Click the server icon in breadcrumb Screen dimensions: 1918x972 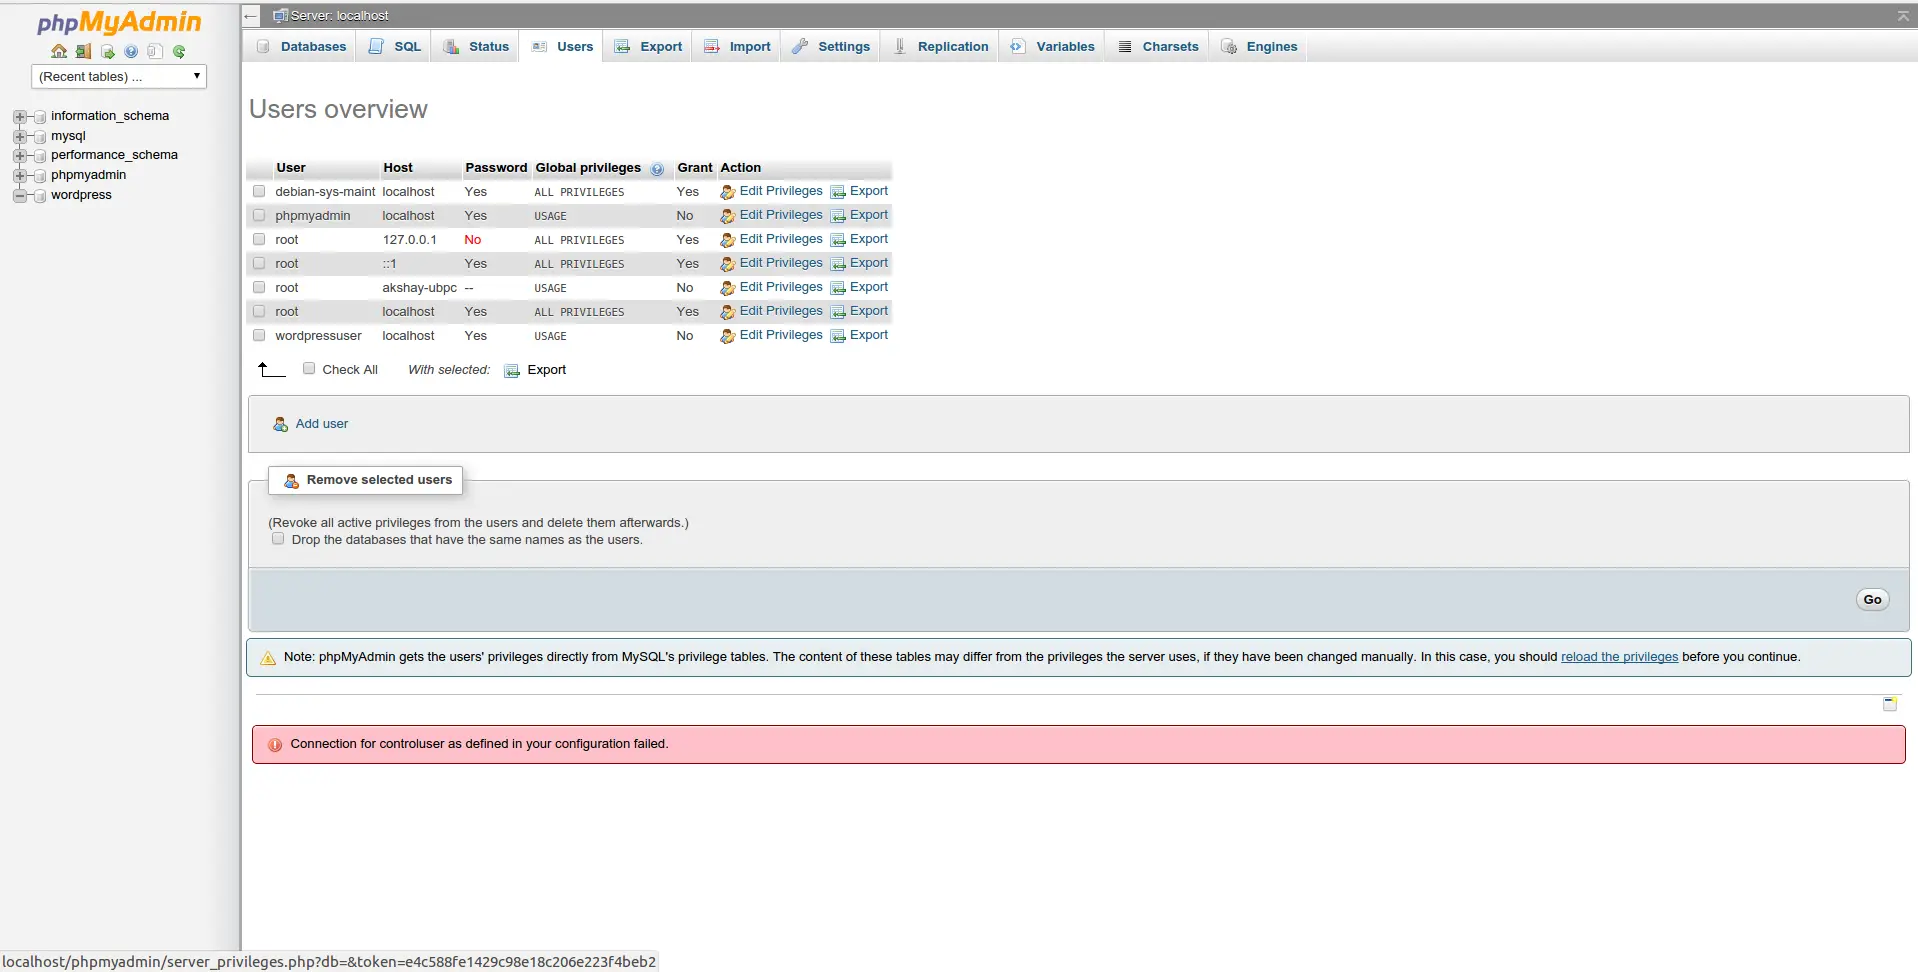281,16
